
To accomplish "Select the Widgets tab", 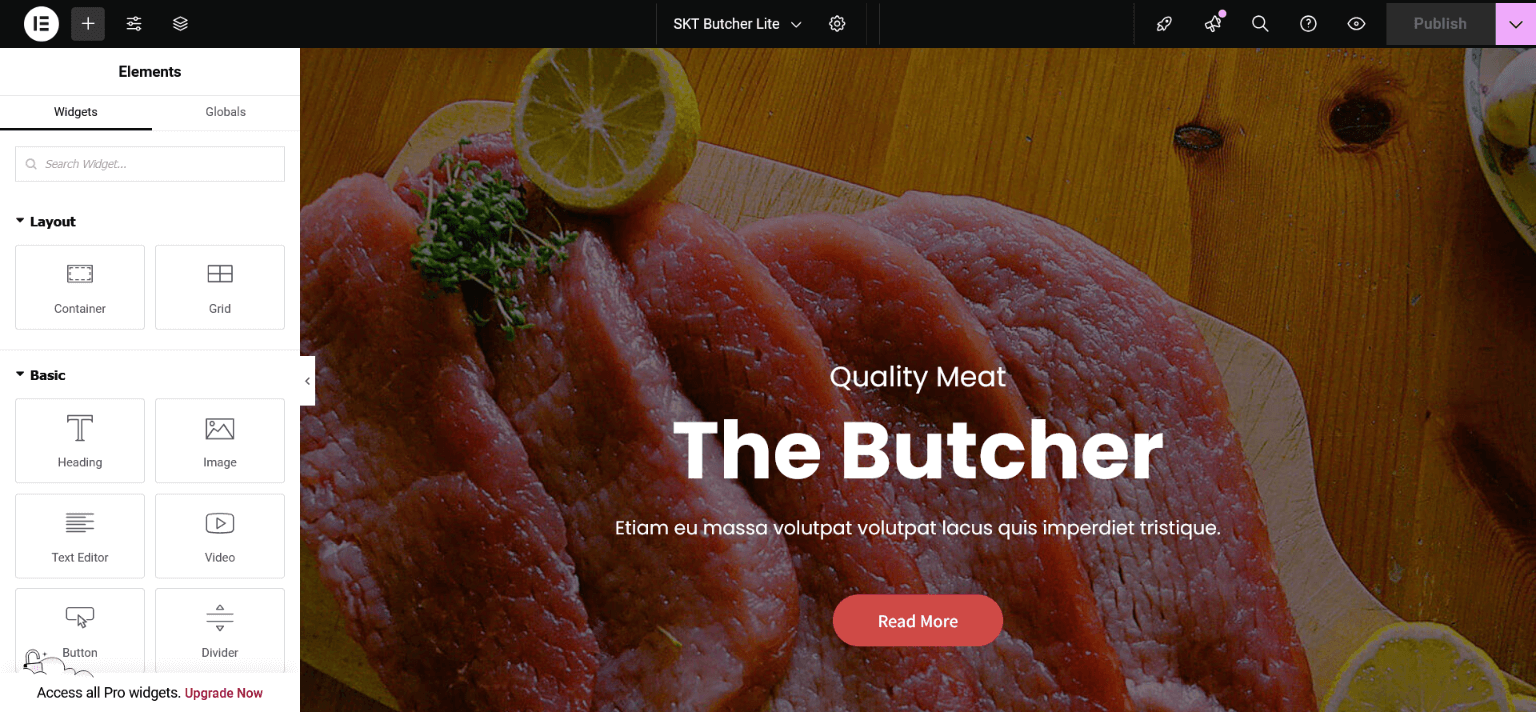I will [76, 112].
